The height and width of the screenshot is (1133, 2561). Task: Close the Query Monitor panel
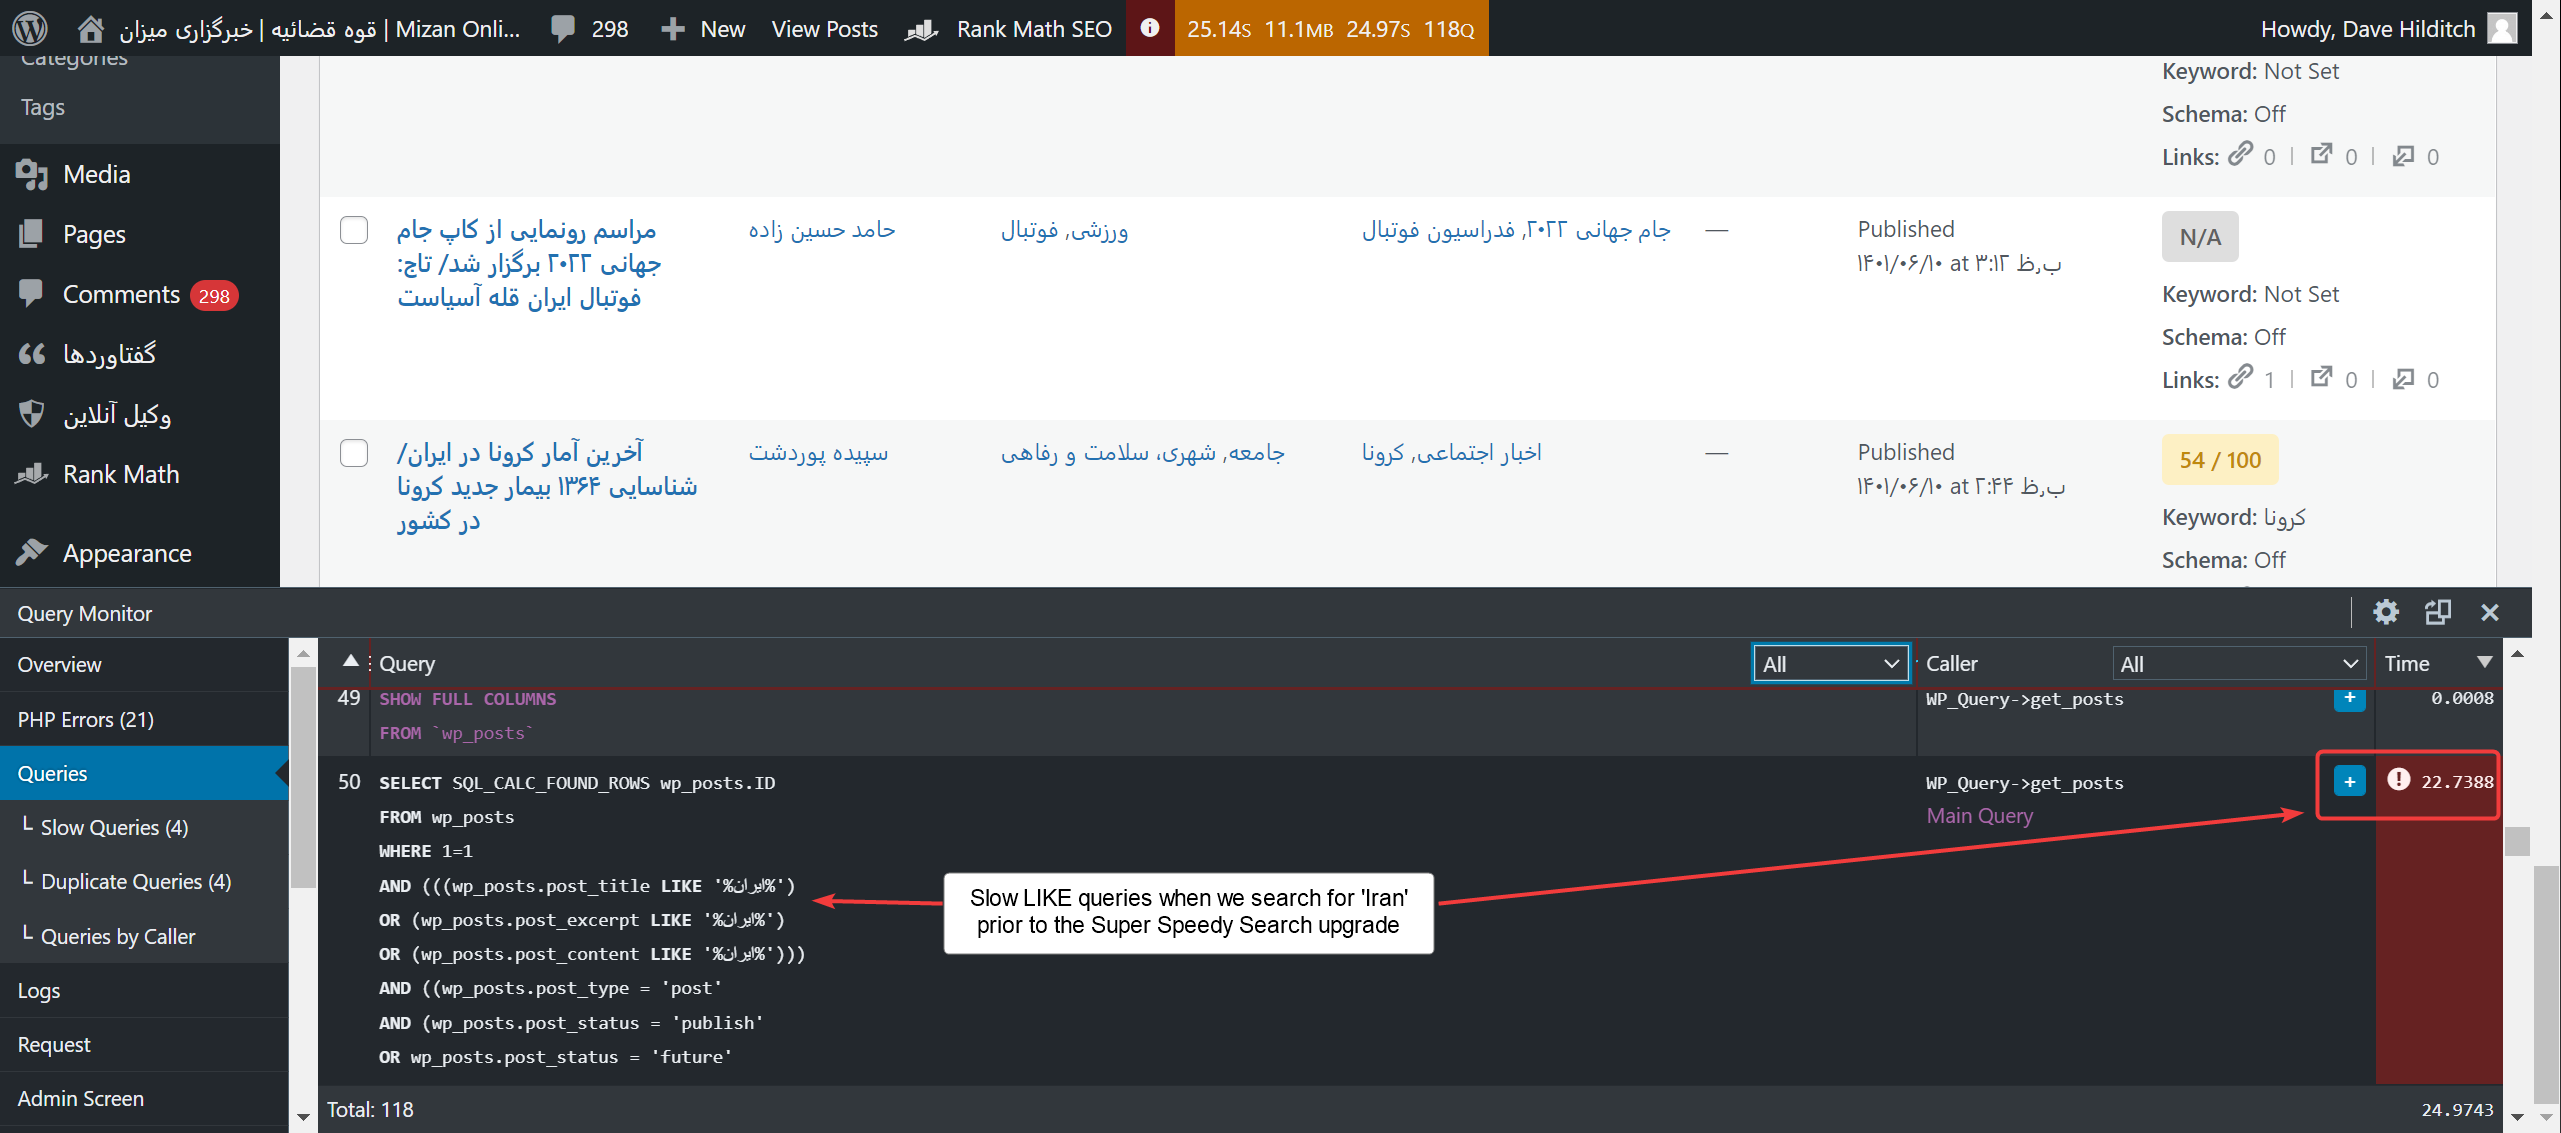pyautogui.click(x=2489, y=612)
